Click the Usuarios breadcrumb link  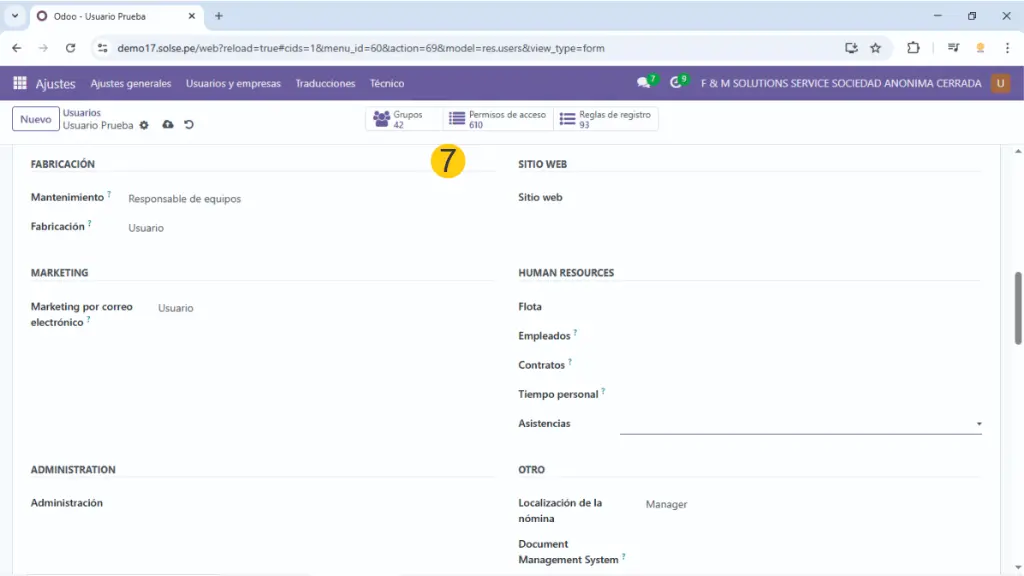[x=82, y=113]
